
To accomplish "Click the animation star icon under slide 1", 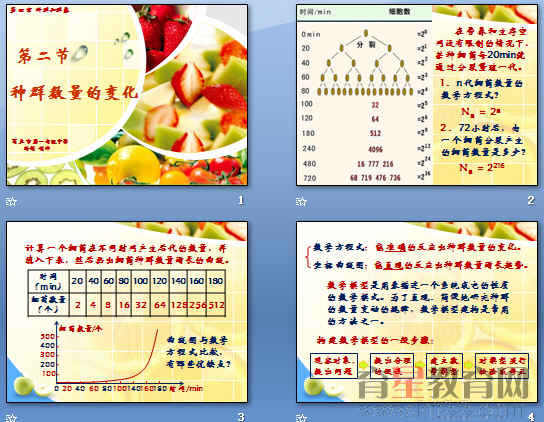I will click(x=11, y=202).
